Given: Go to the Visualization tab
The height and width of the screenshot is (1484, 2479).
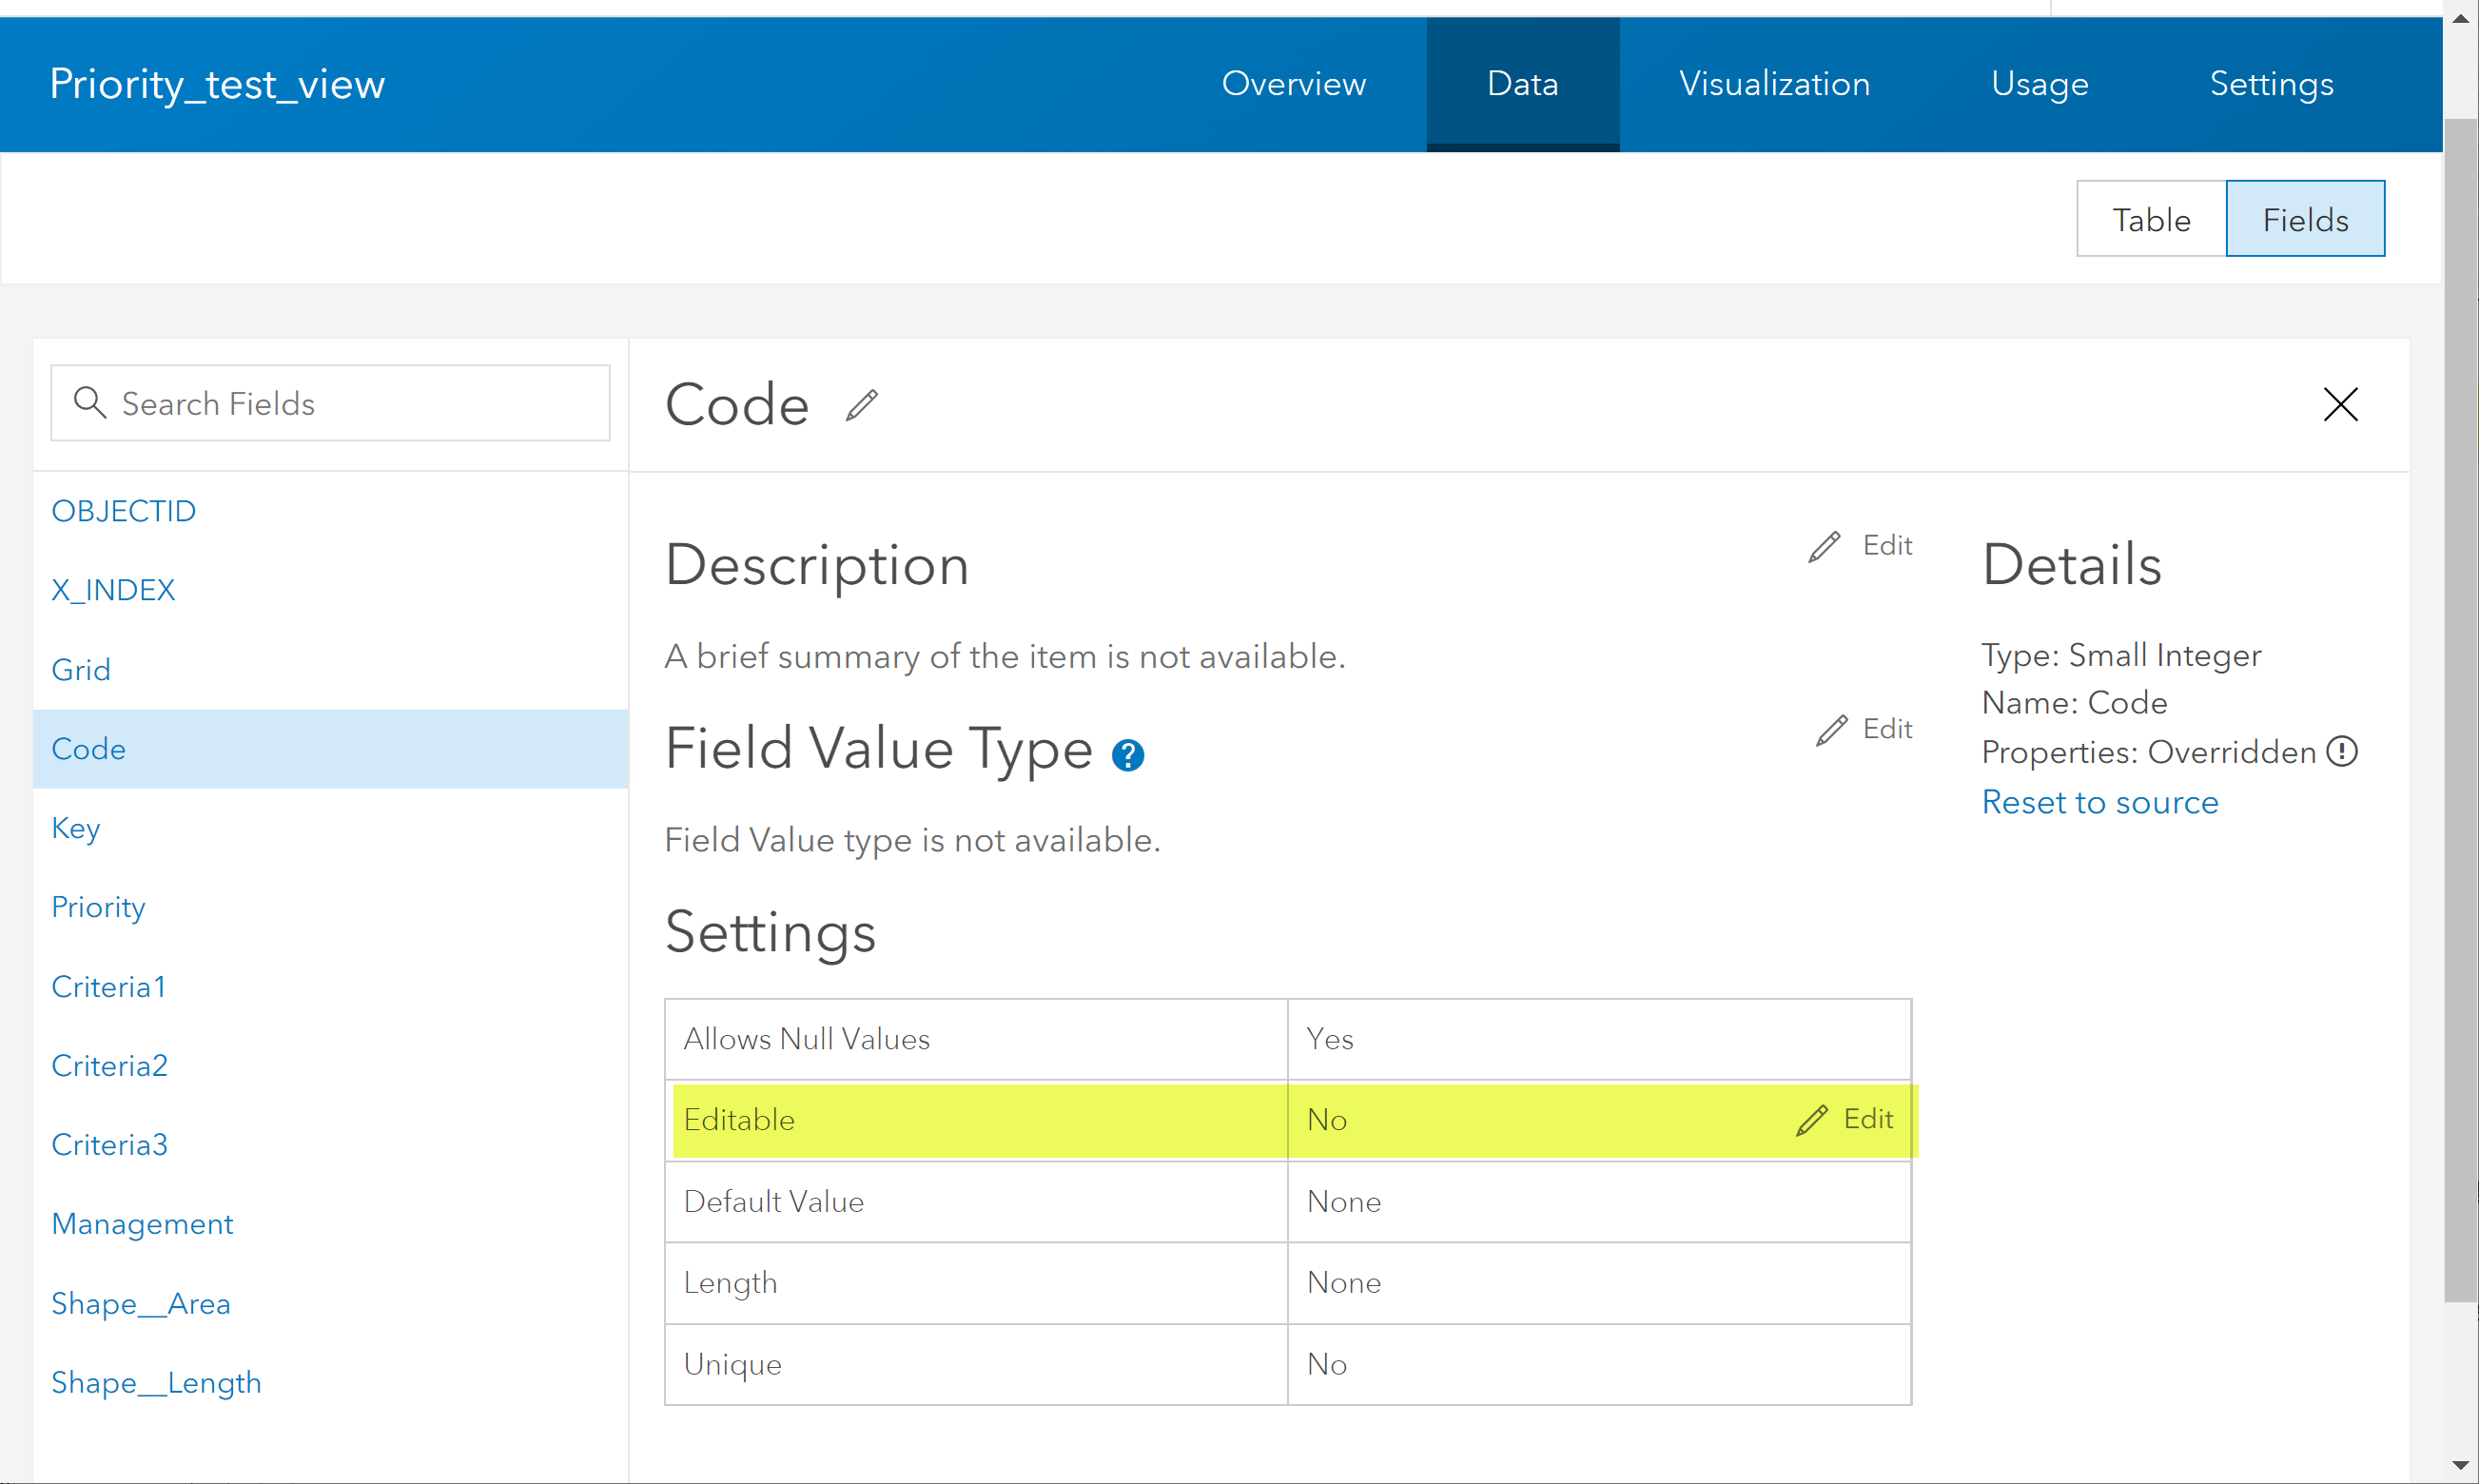Looking at the screenshot, I should 1774,84.
